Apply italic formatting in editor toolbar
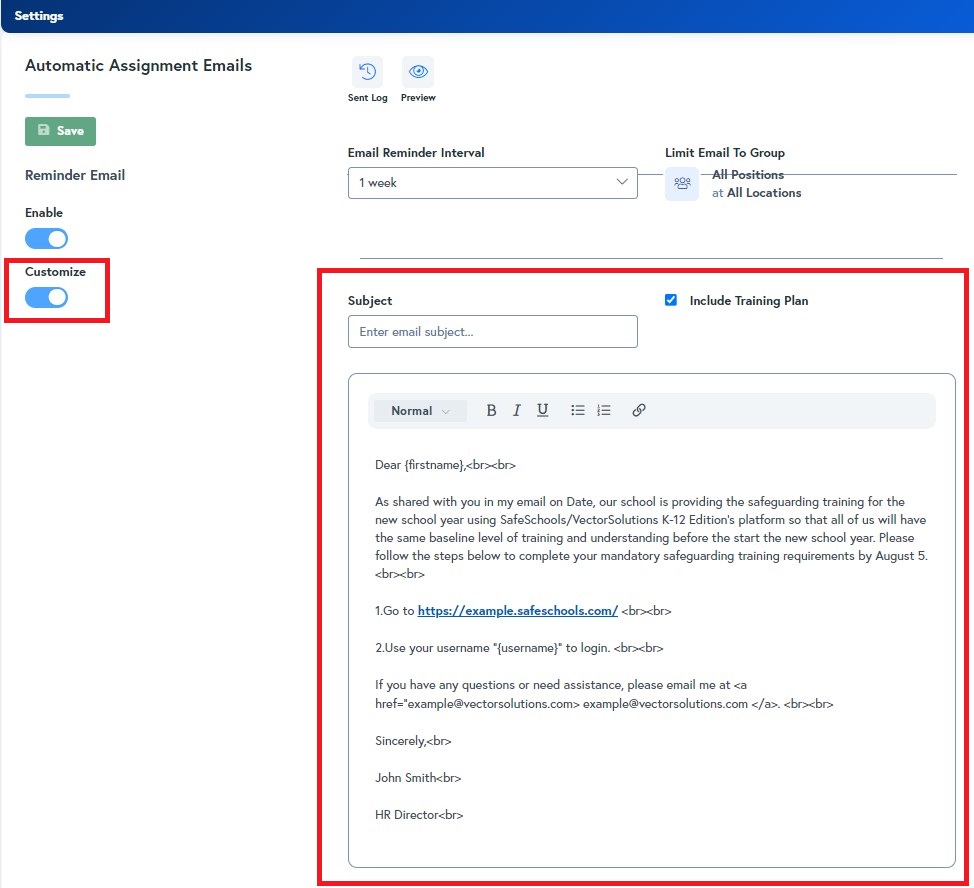The image size is (974, 888). (x=517, y=410)
